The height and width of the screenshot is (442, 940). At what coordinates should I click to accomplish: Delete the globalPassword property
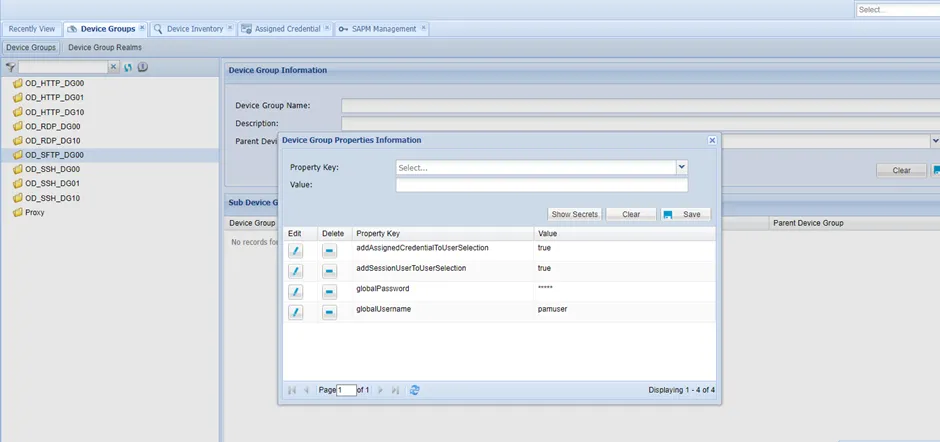click(329, 291)
